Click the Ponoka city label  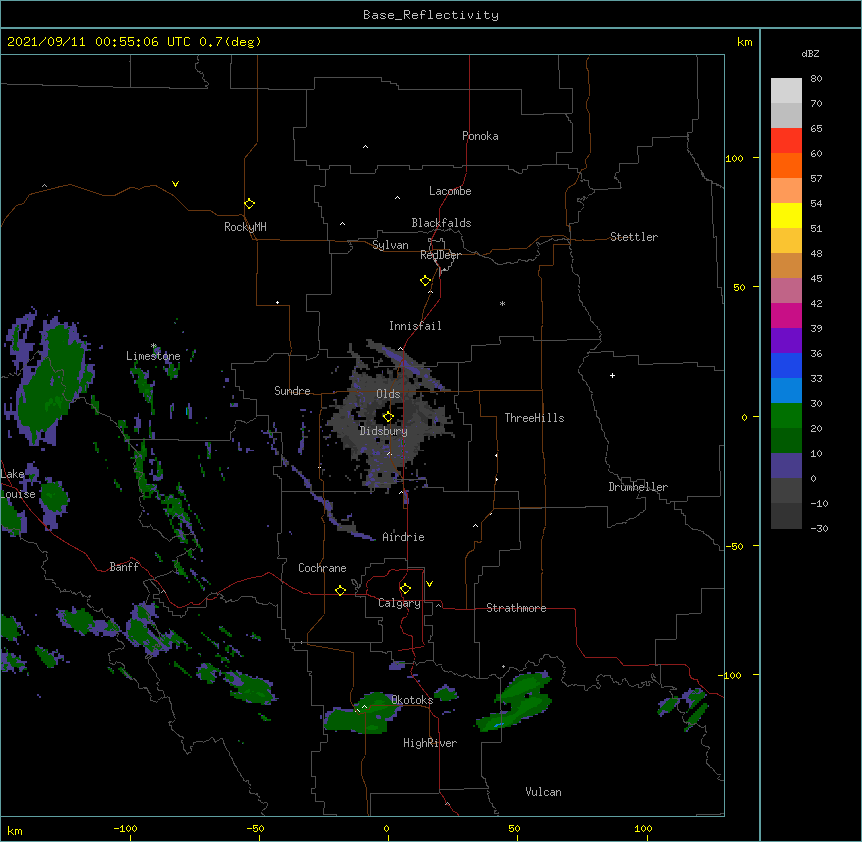(x=480, y=136)
